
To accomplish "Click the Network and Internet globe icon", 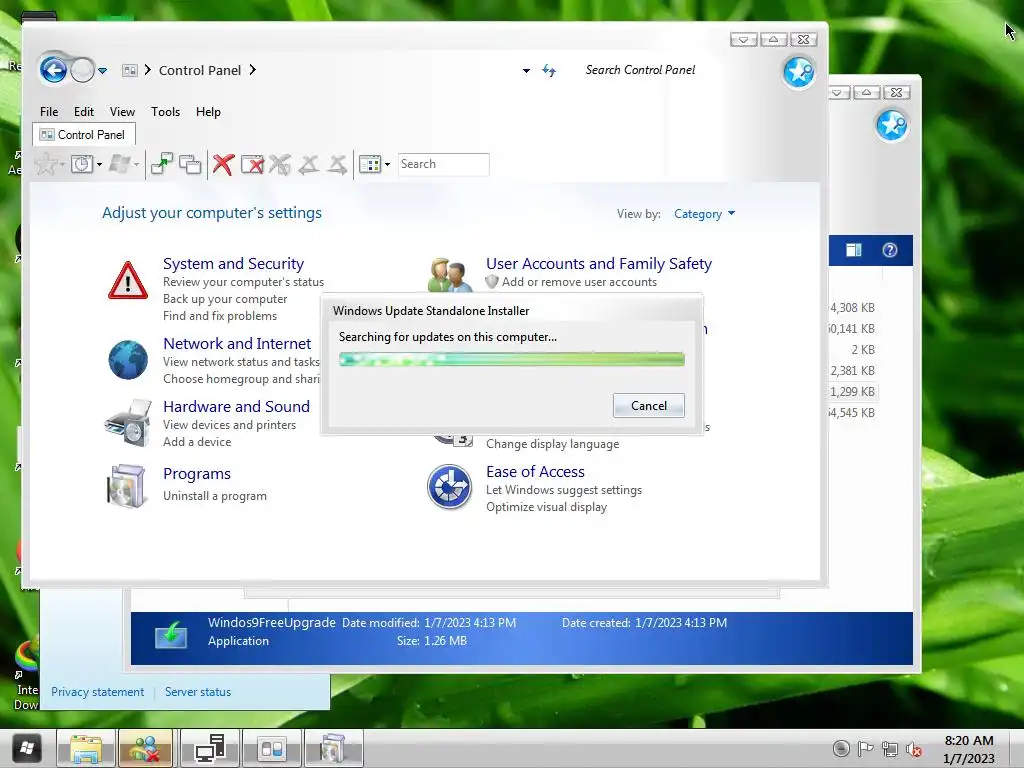I will click(x=128, y=360).
